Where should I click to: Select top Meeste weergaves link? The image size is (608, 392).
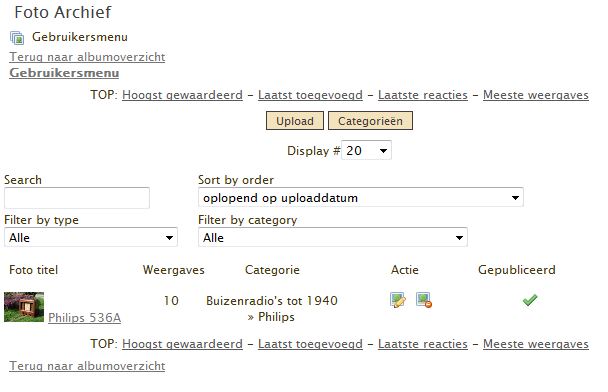tap(536, 95)
